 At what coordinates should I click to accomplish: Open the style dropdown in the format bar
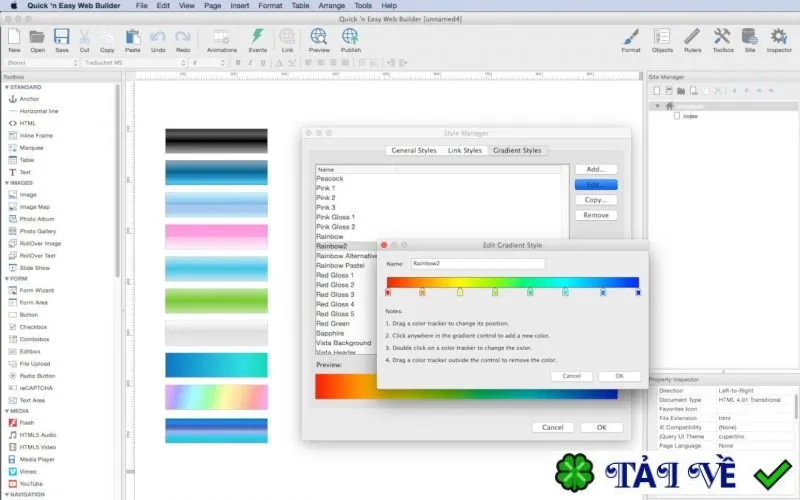(x=41, y=63)
